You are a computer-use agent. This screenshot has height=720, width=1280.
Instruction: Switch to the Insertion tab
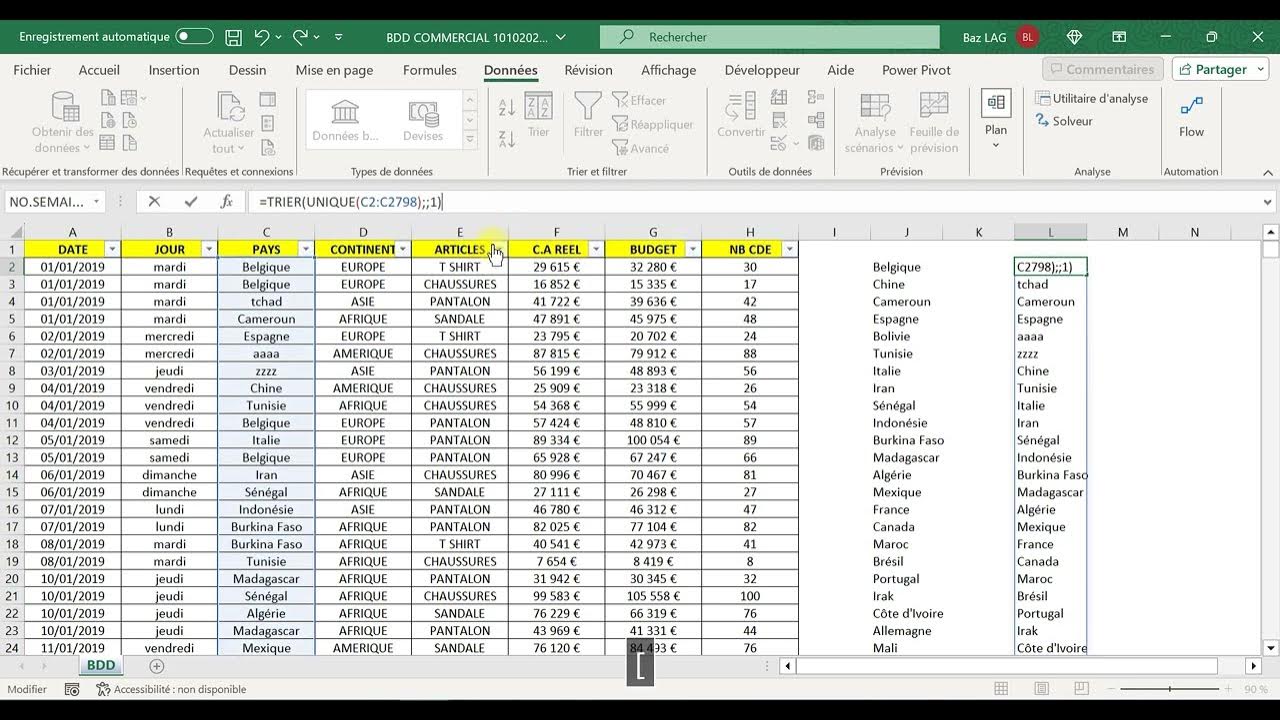(174, 70)
